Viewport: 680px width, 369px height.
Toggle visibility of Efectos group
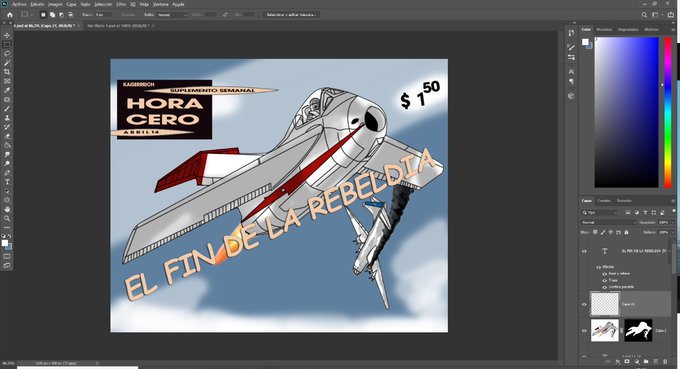[598, 267]
